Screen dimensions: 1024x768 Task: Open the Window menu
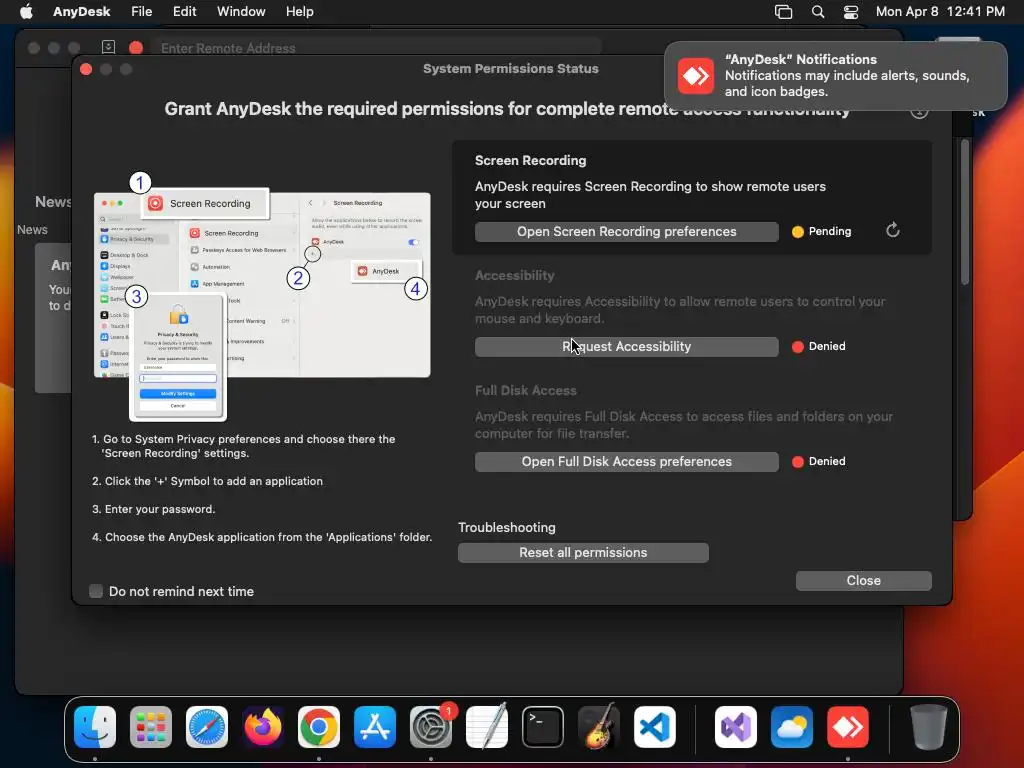pos(241,12)
